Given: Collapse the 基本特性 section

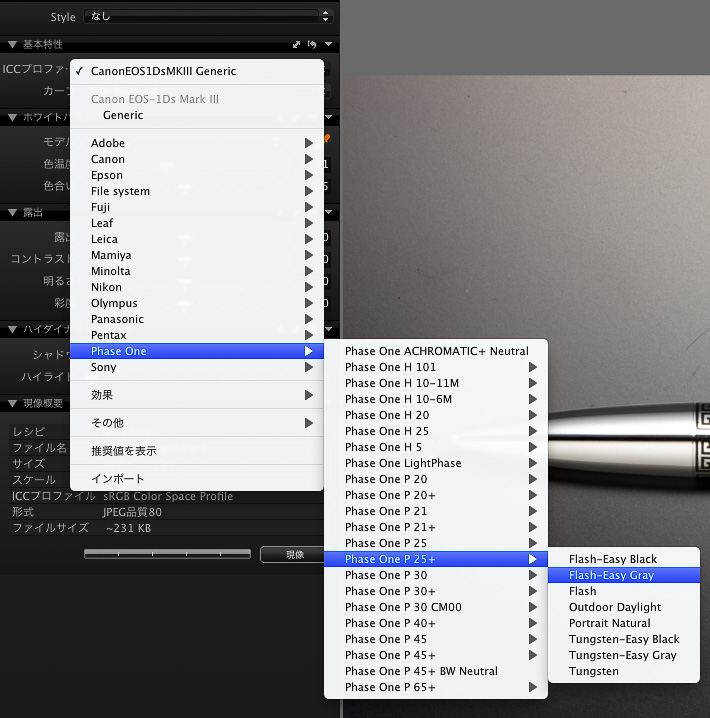Looking at the screenshot, I should point(12,45).
